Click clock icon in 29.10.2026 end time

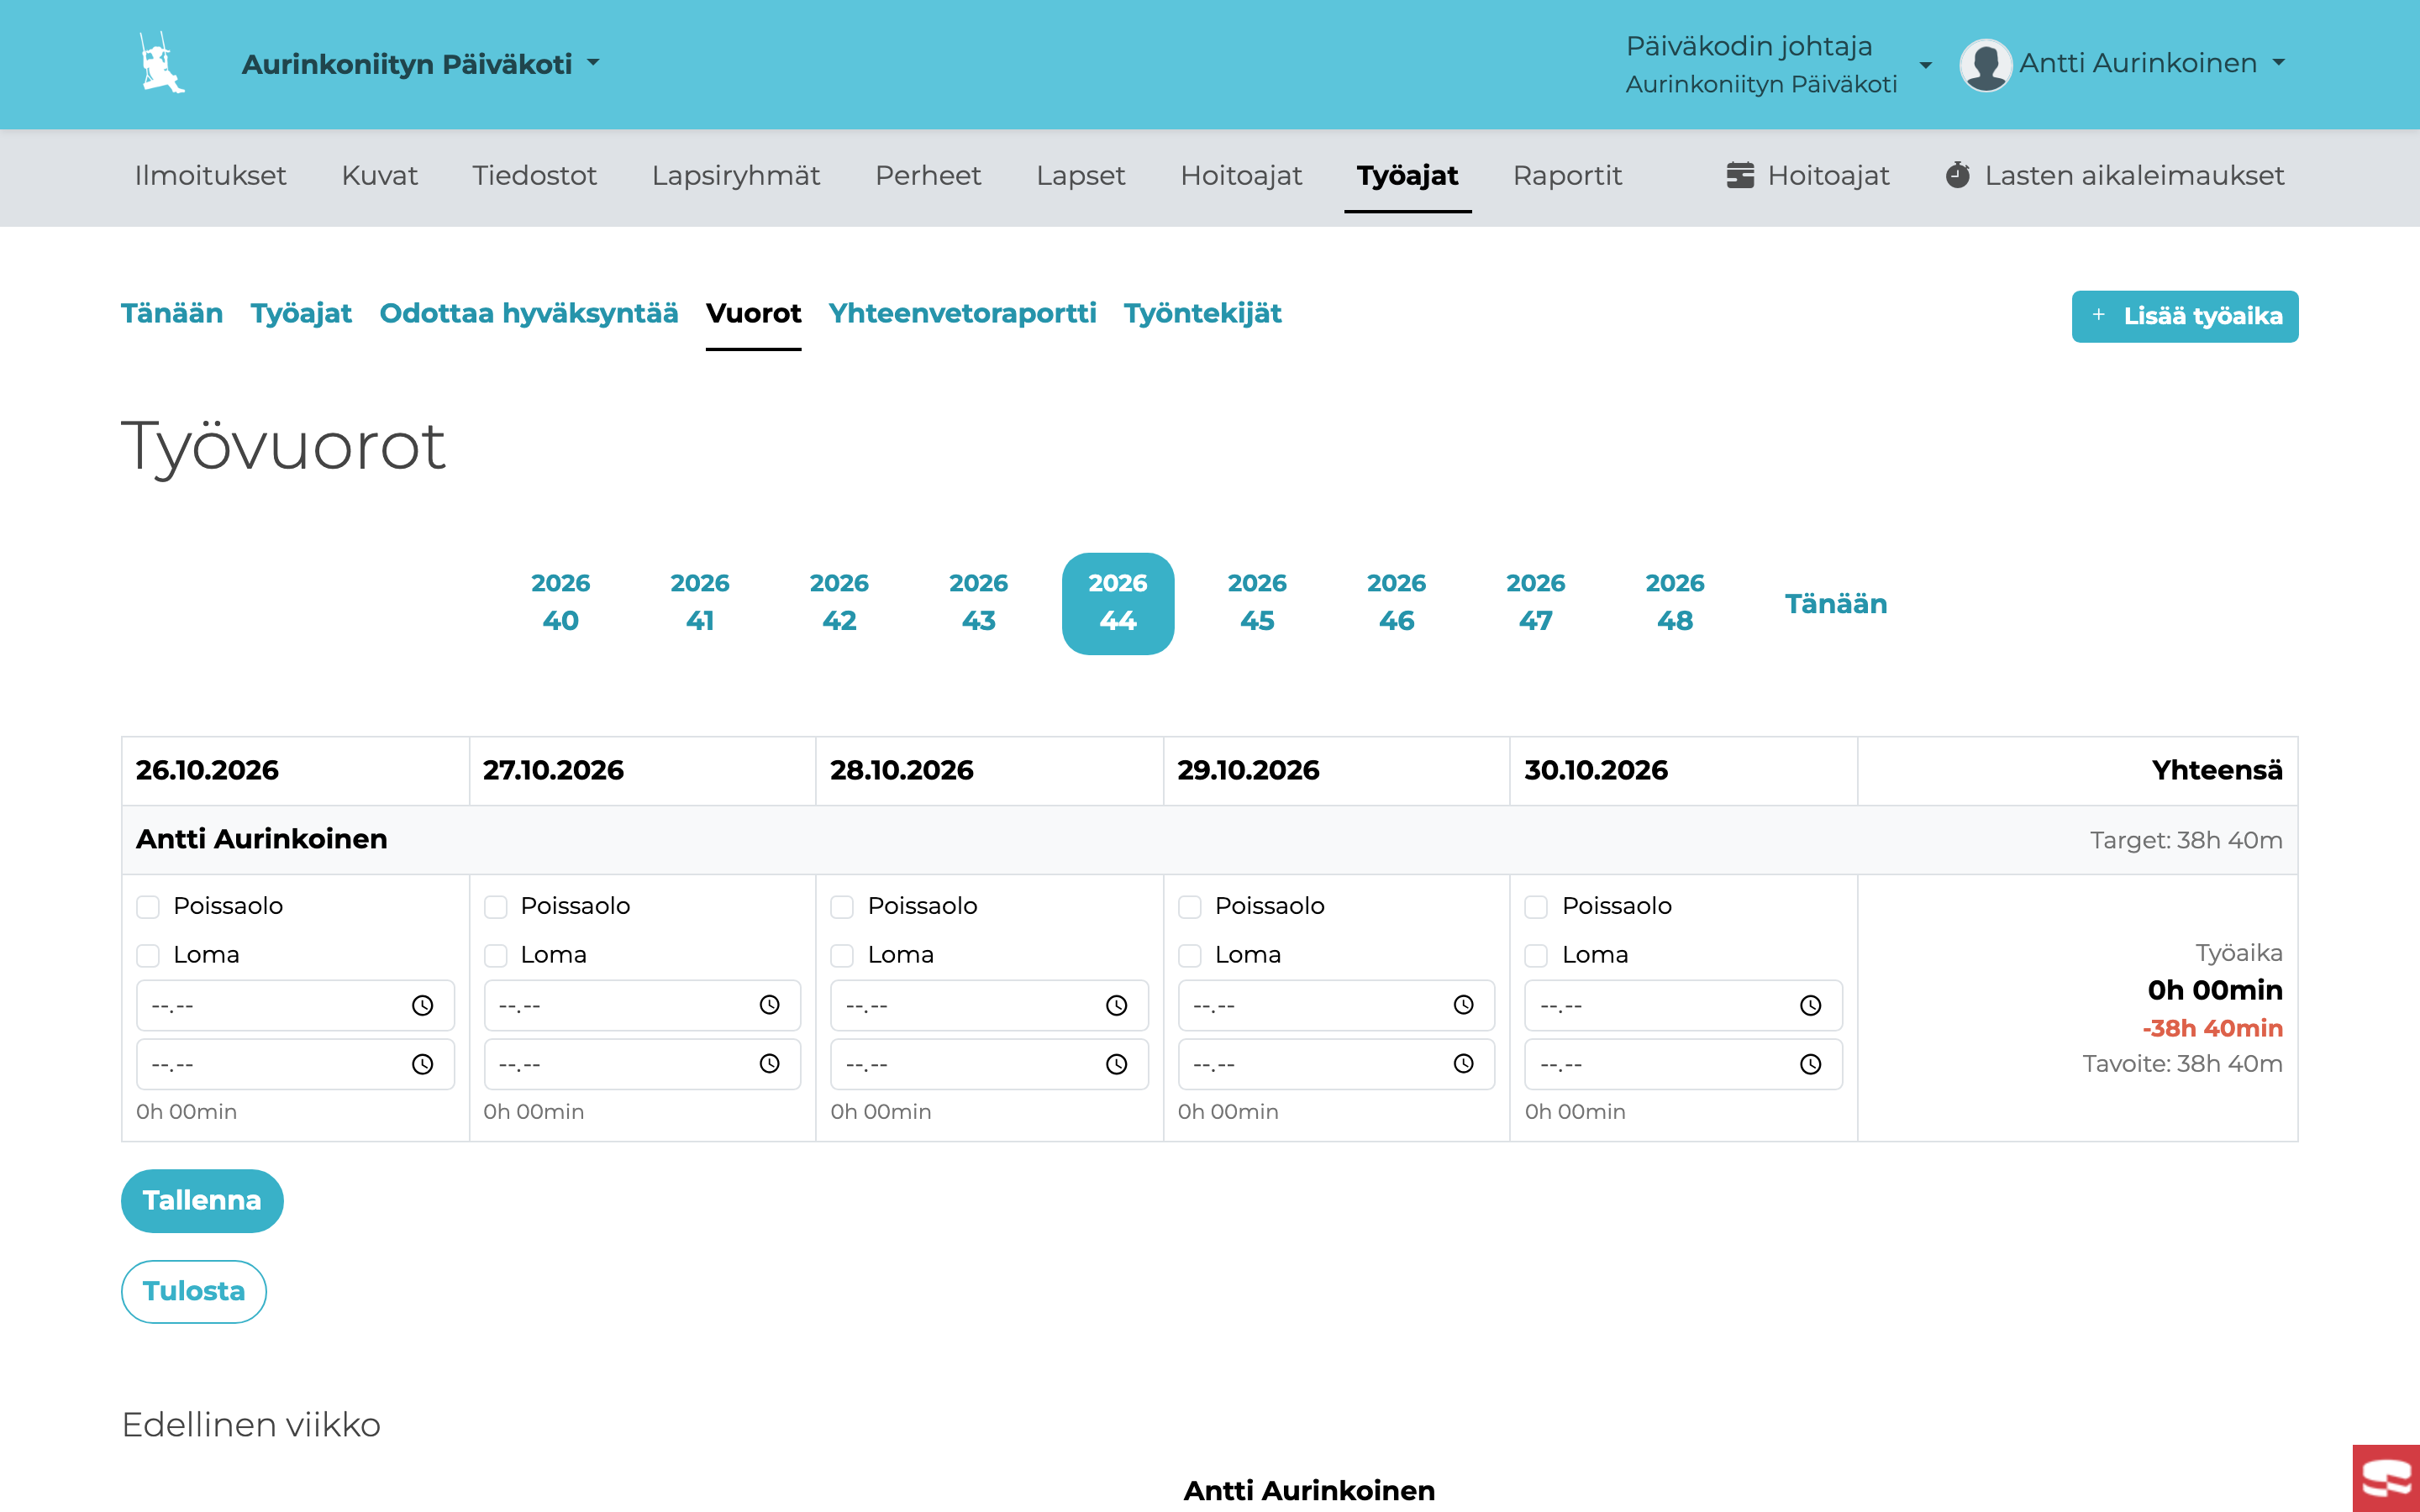click(1464, 1064)
